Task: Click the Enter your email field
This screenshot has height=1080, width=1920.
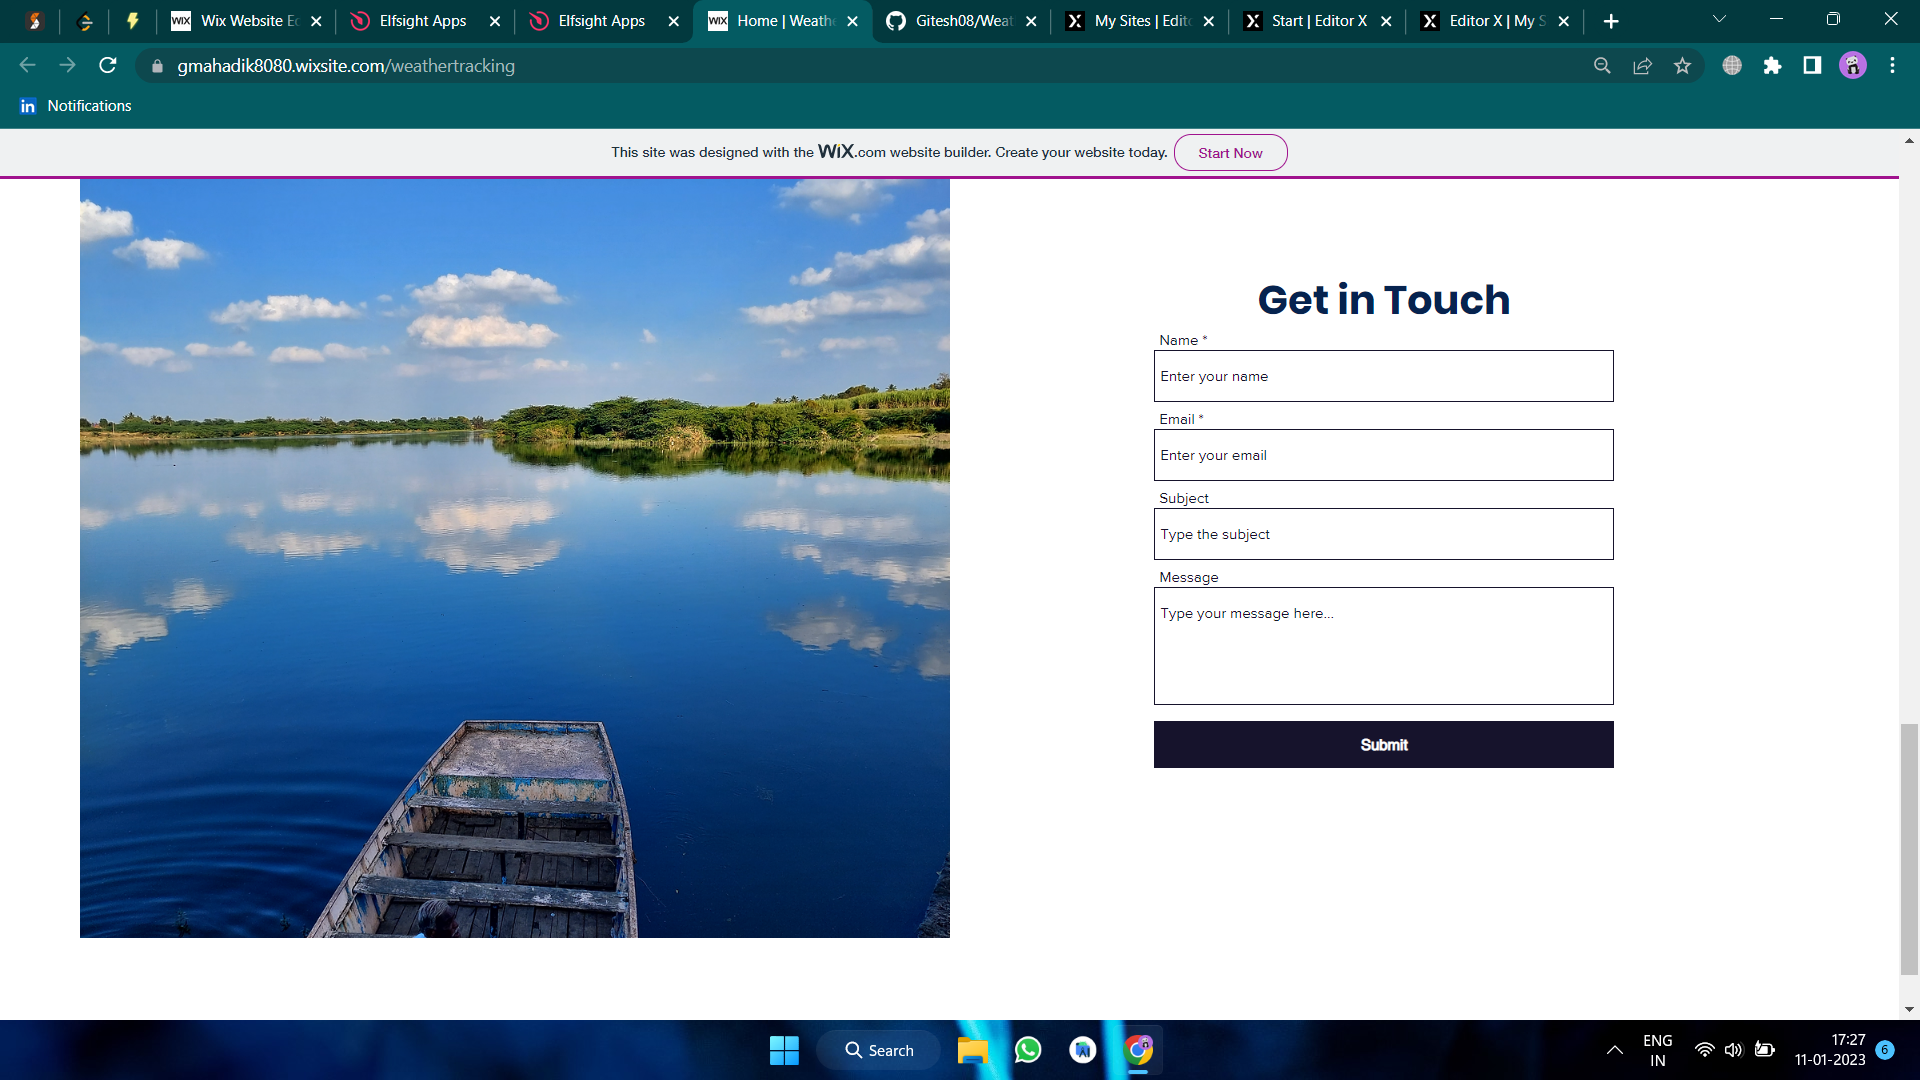Action: click(x=1383, y=456)
